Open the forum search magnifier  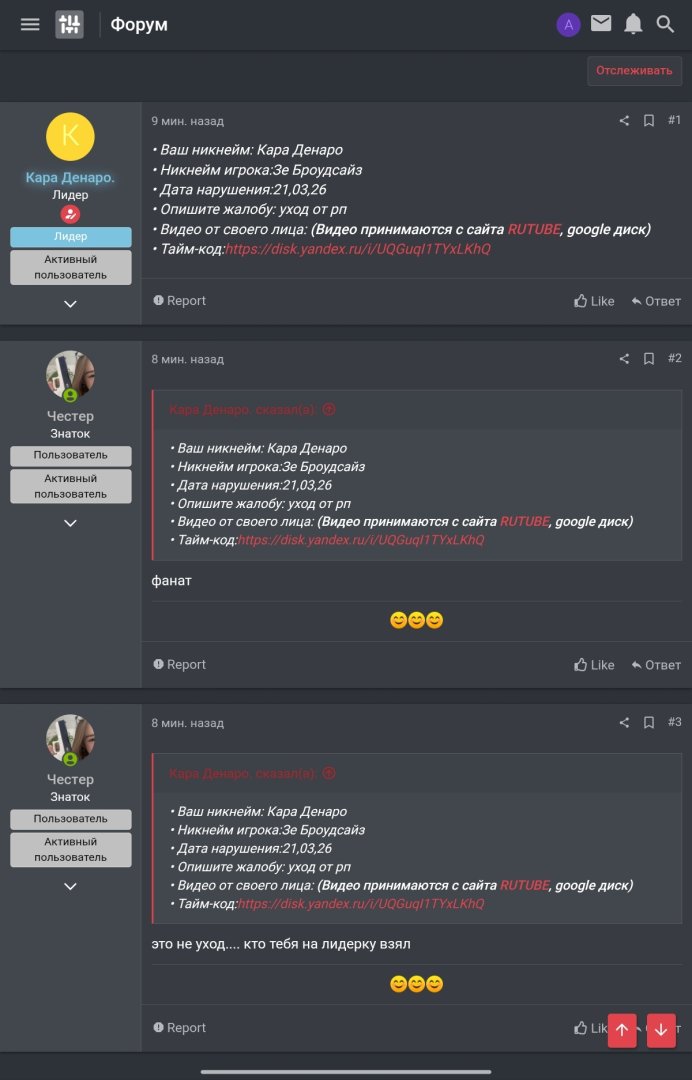[665, 25]
